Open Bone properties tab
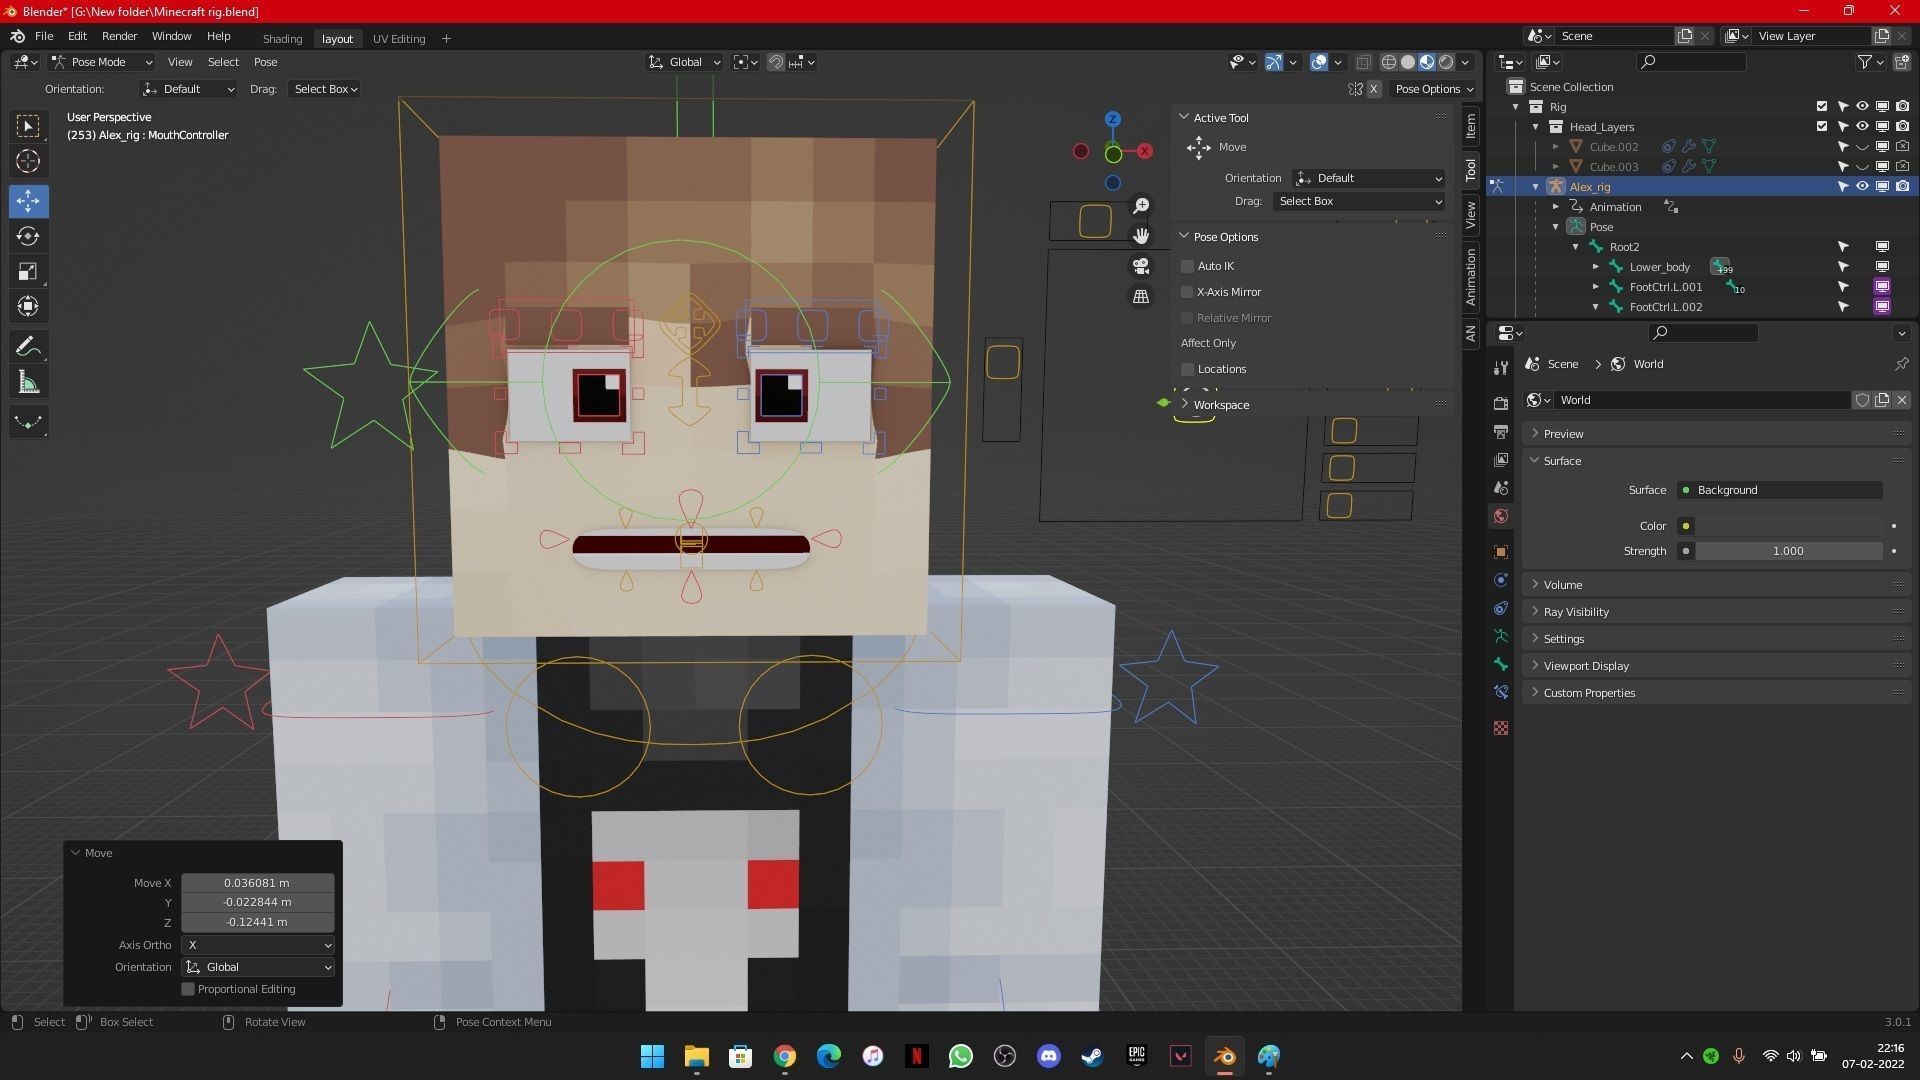Image resolution: width=1920 pixels, height=1080 pixels. [x=1501, y=664]
